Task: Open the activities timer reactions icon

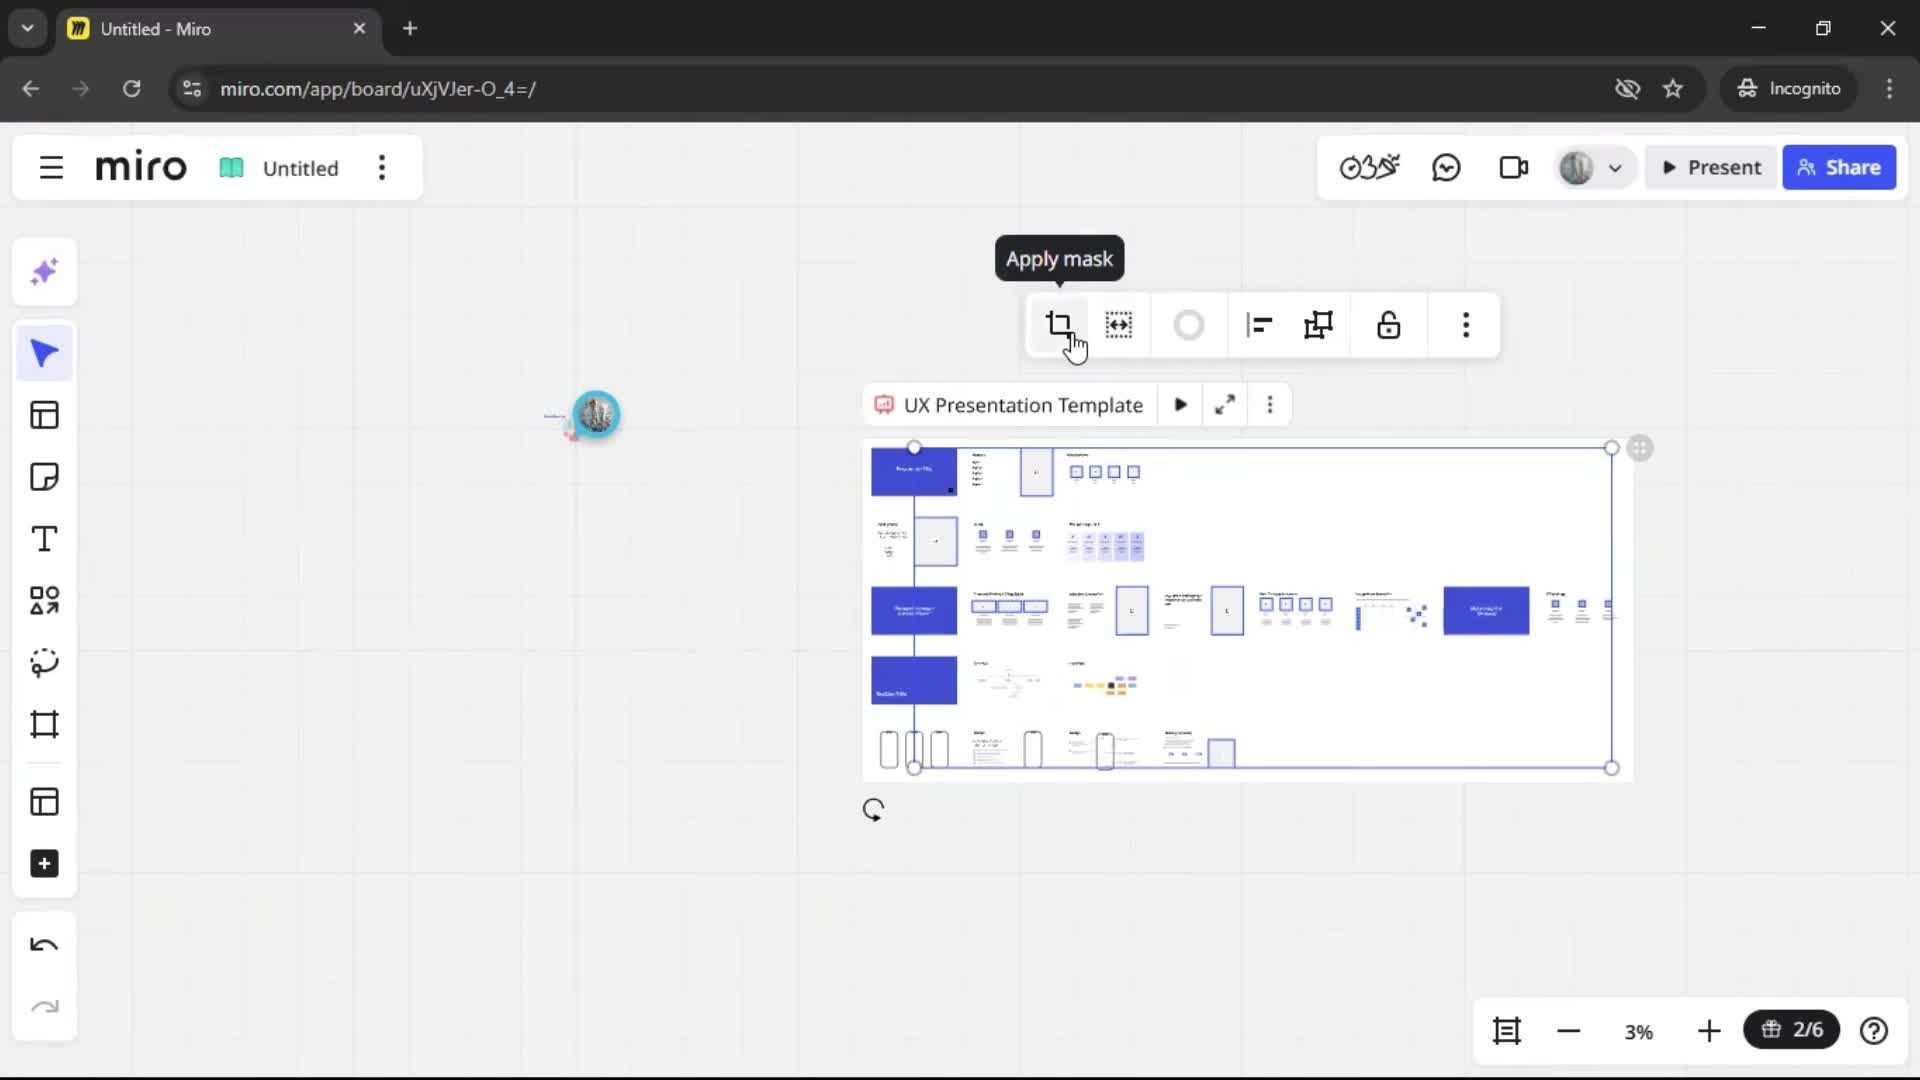Action: click(x=1369, y=167)
